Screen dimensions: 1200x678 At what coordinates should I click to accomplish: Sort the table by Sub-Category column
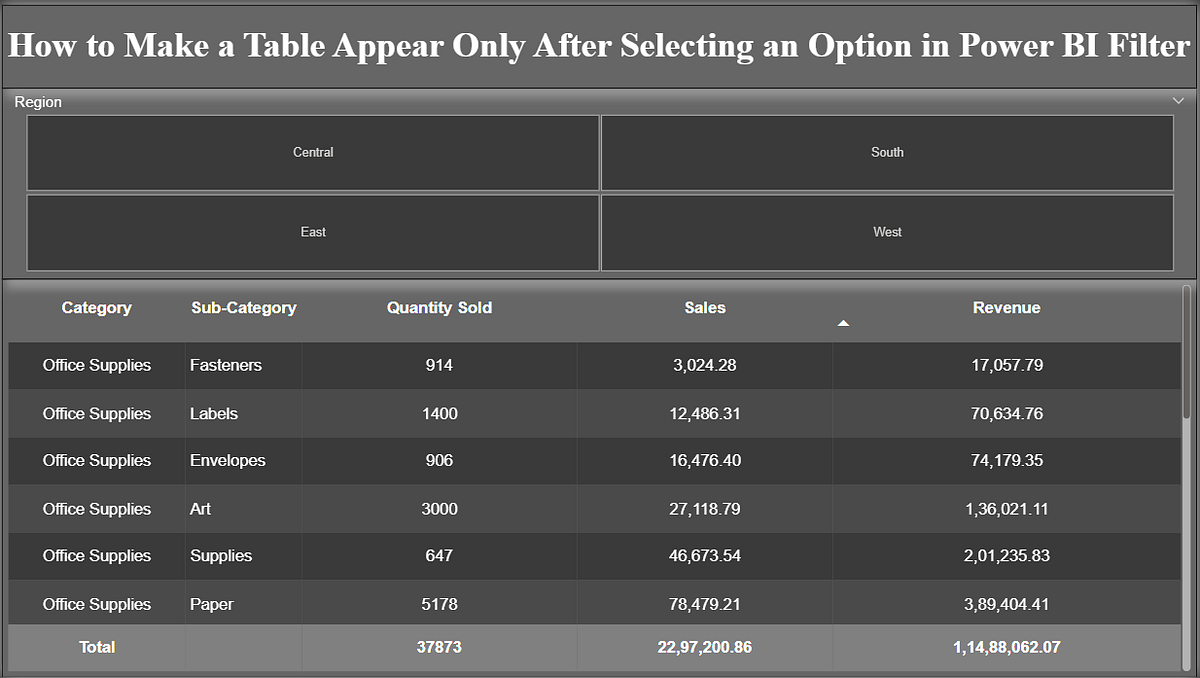point(243,308)
